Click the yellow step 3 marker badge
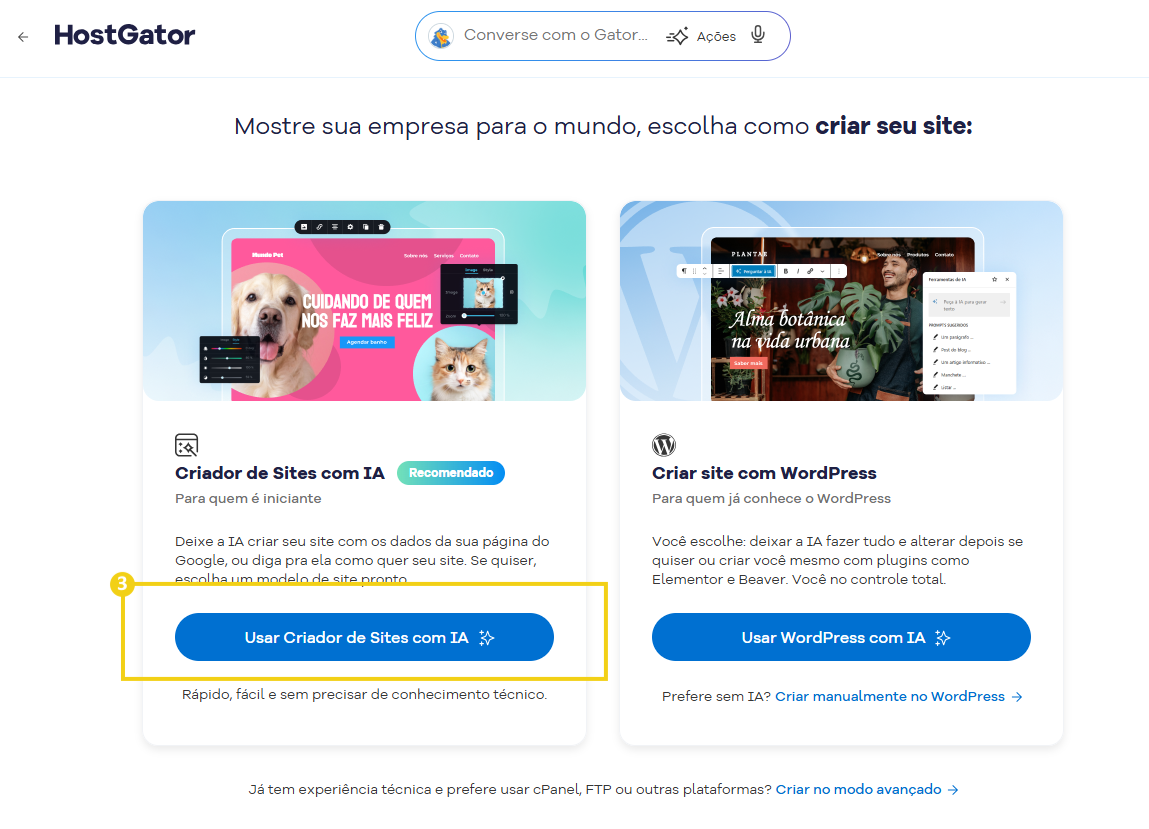This screenshot has width=1149, height=829. 122,584
